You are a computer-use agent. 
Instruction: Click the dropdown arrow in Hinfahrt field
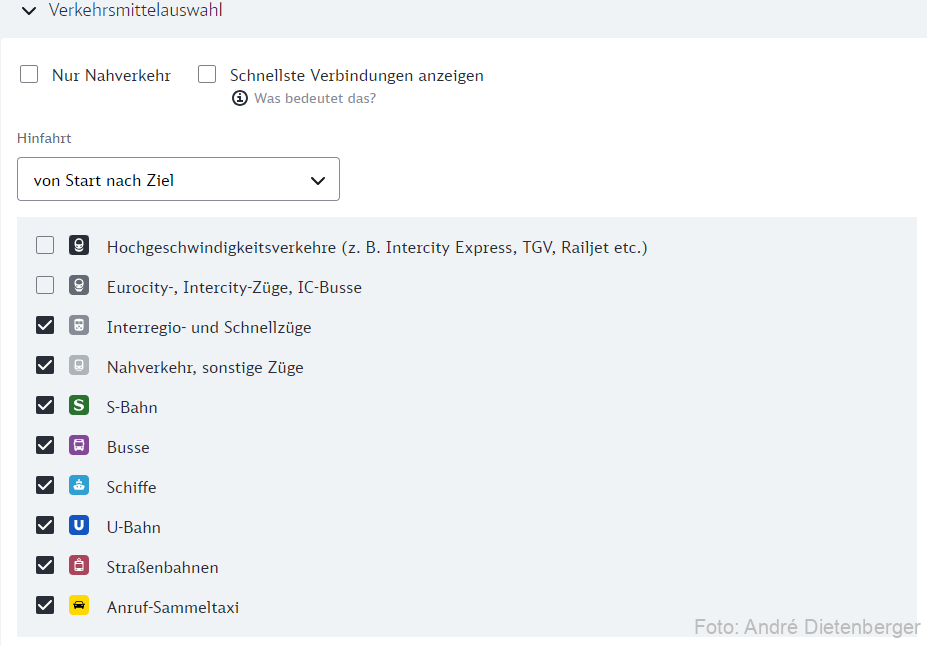(318, 180)
